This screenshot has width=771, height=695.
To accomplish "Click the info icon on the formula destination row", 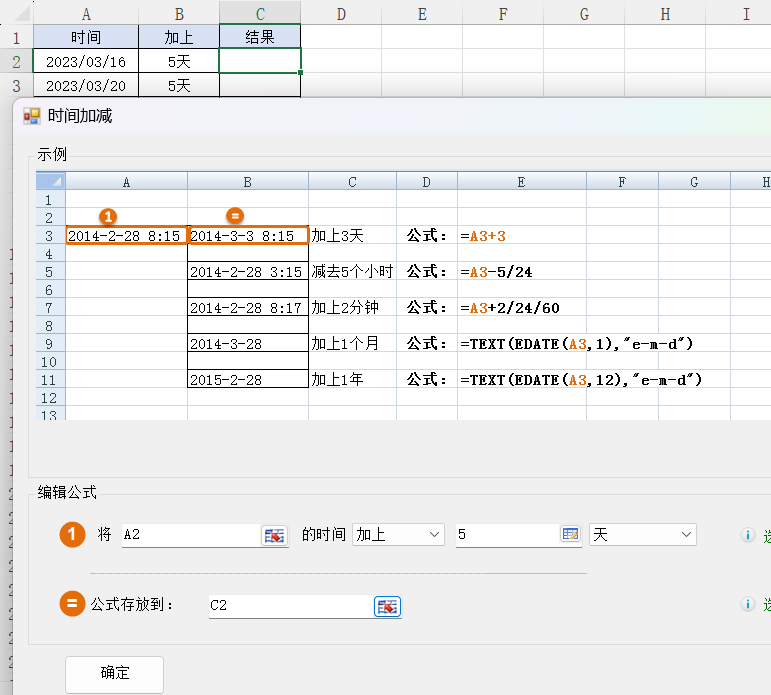I will click(x=746, y=605).
